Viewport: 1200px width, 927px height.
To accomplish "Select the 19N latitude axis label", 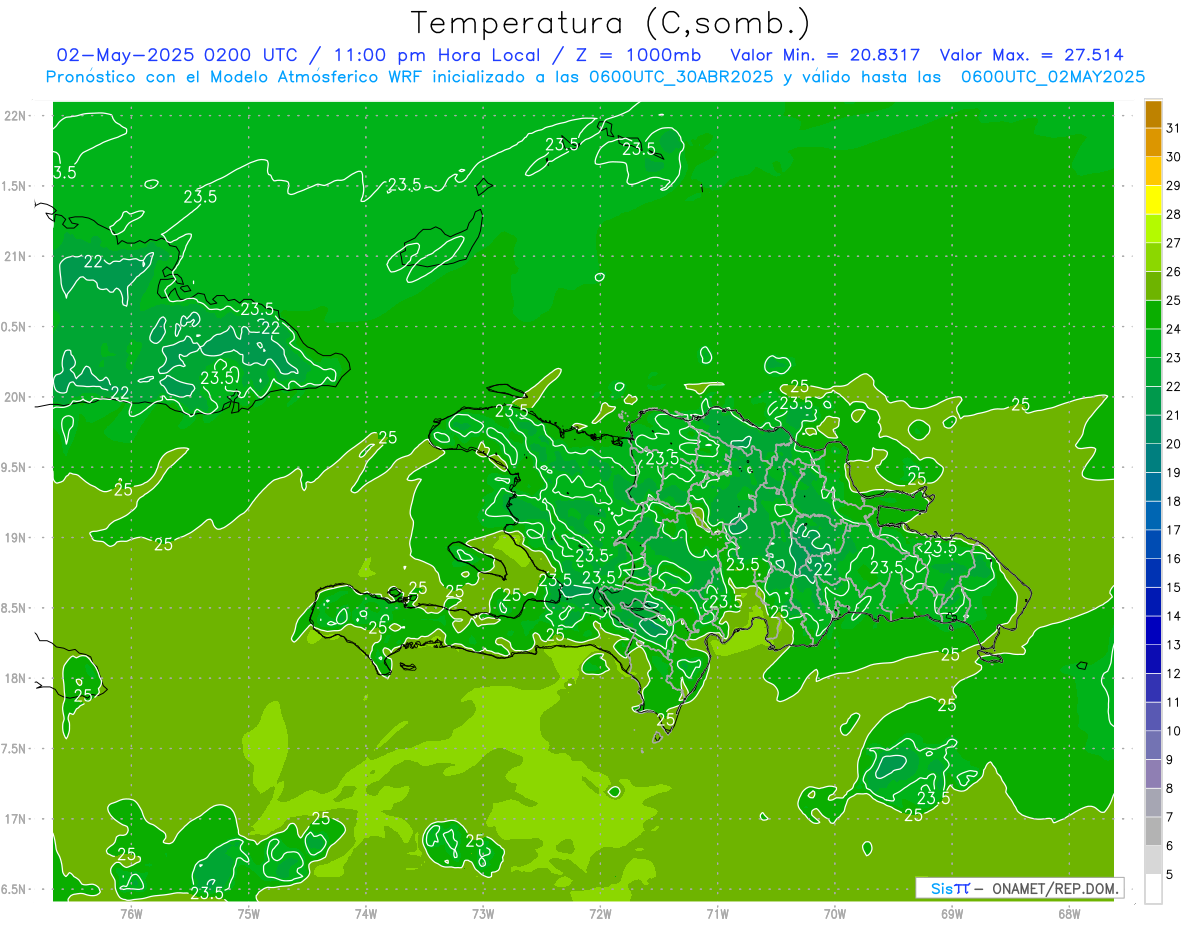I will tap(16, 538).
